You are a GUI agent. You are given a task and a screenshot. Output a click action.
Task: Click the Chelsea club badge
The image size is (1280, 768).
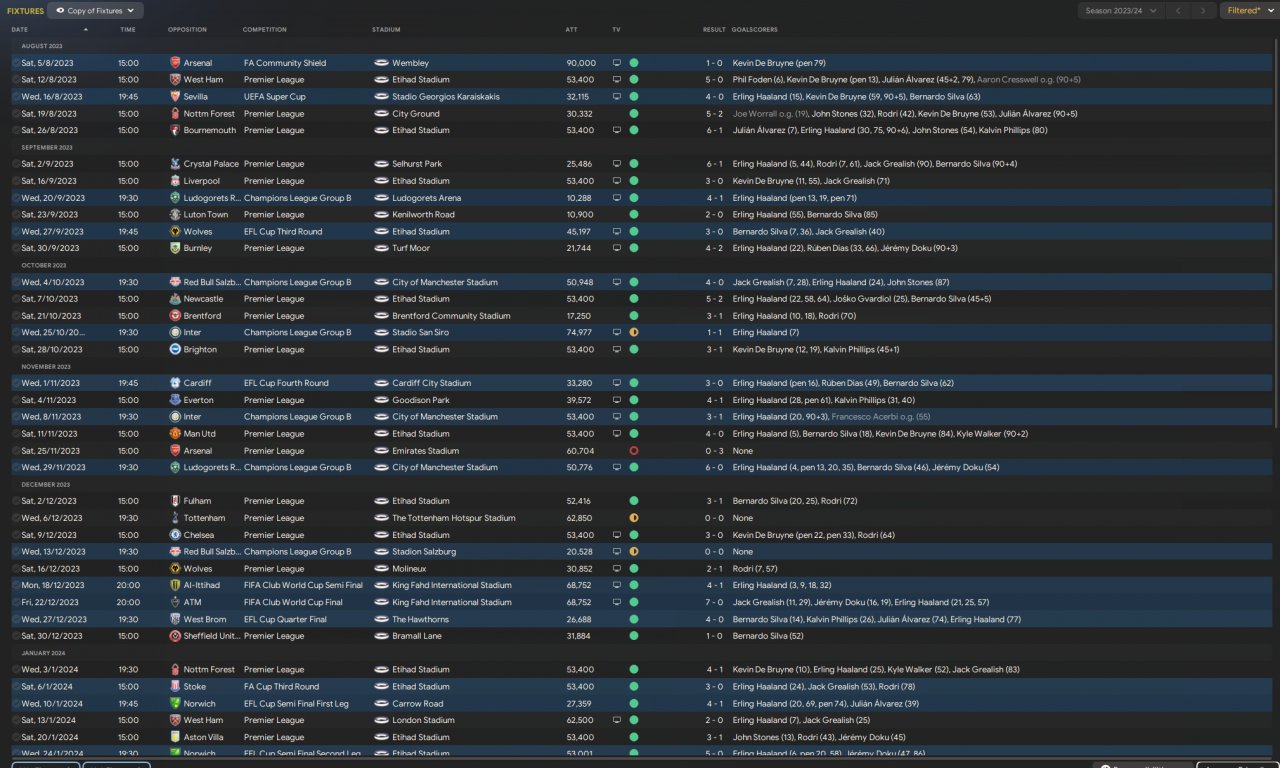(x=176, y=535)
